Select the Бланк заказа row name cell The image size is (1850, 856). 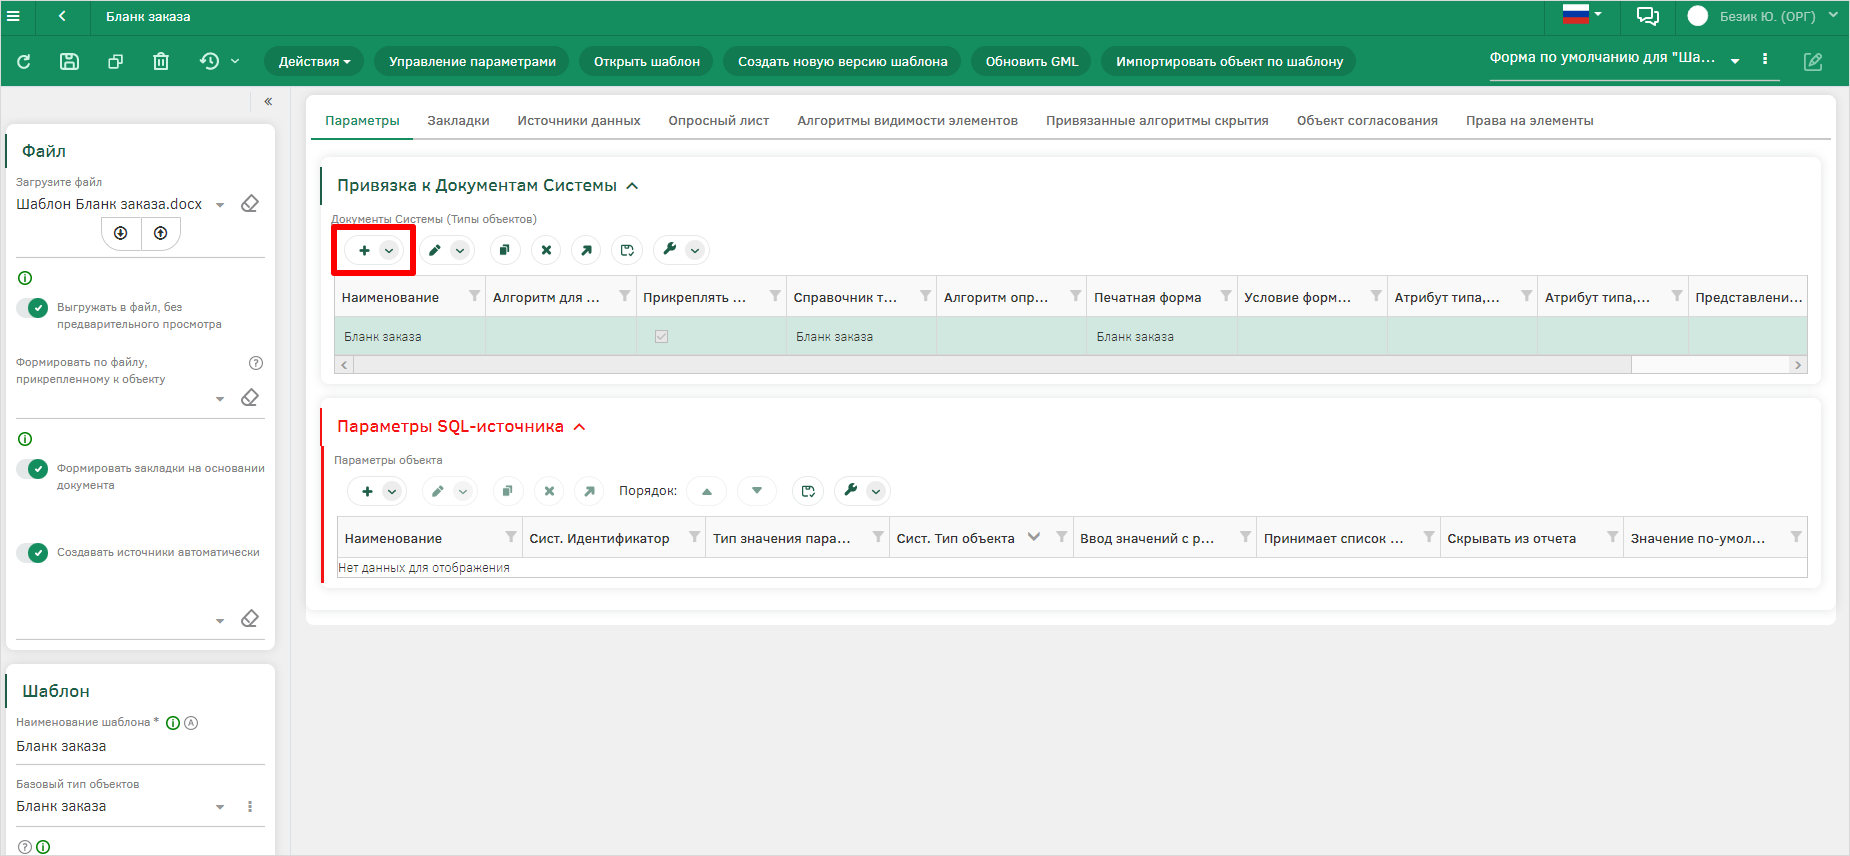coord(410,337)
